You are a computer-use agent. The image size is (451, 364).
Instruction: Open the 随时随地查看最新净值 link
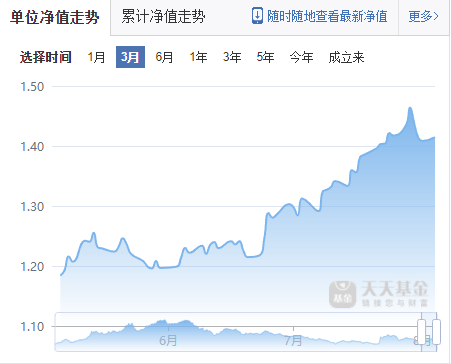point(327,16)
